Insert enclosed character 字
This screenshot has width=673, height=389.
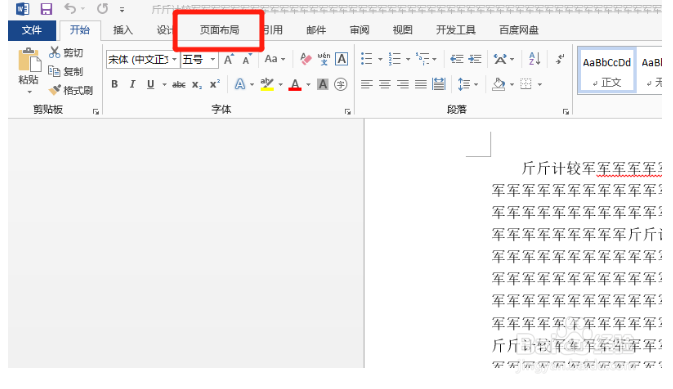(x=340, y=84)
